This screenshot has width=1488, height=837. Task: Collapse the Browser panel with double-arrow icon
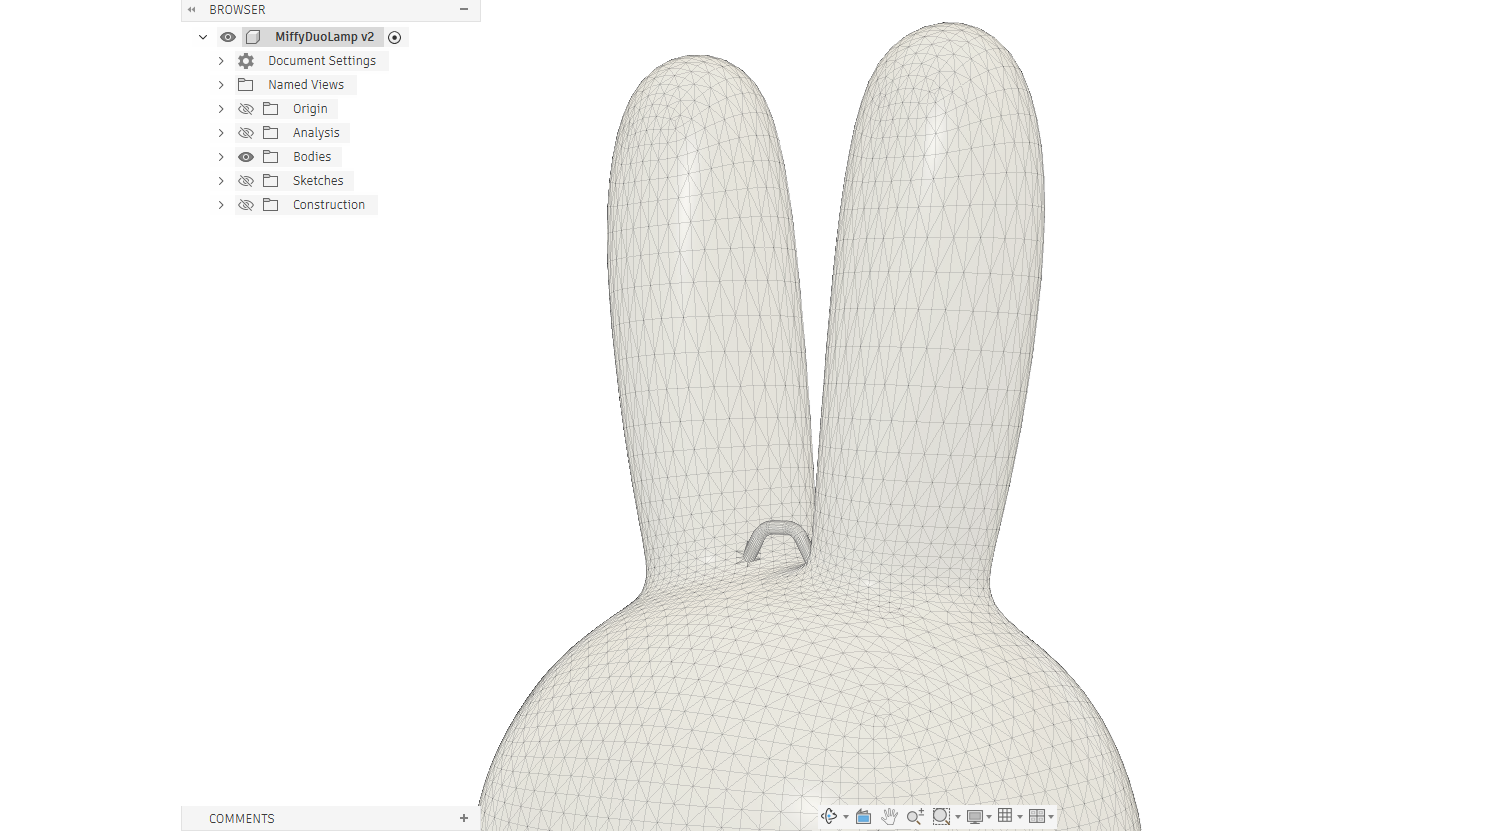[x=192, y=10]
